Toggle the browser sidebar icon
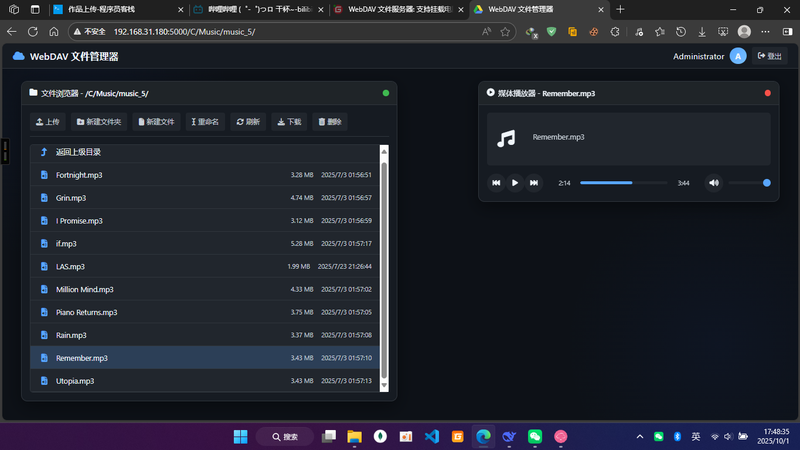800x450 pixels. 787,32
